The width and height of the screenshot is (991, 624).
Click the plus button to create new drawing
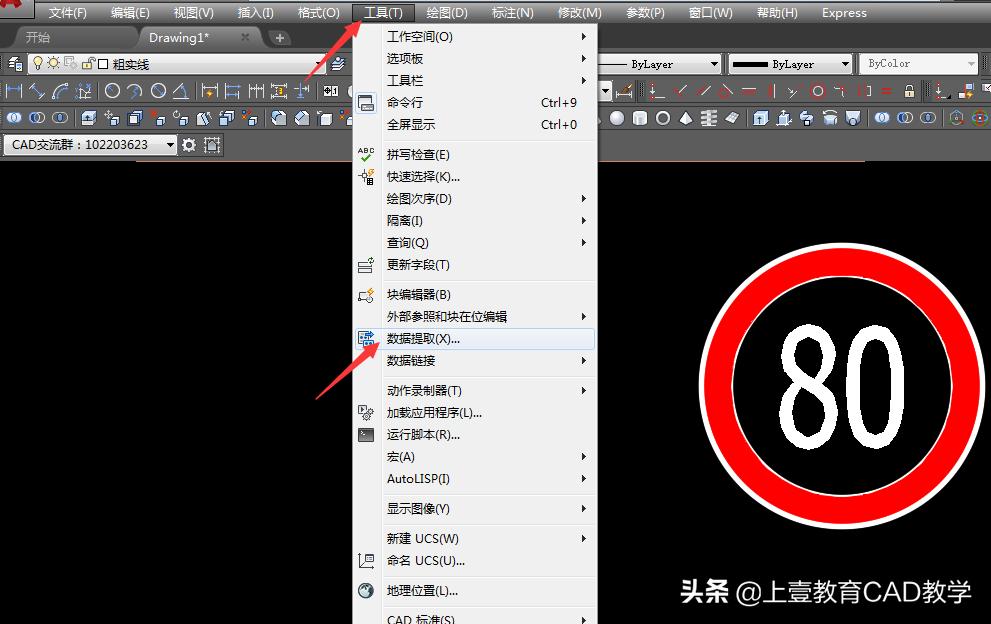click(x=280, y=37)
